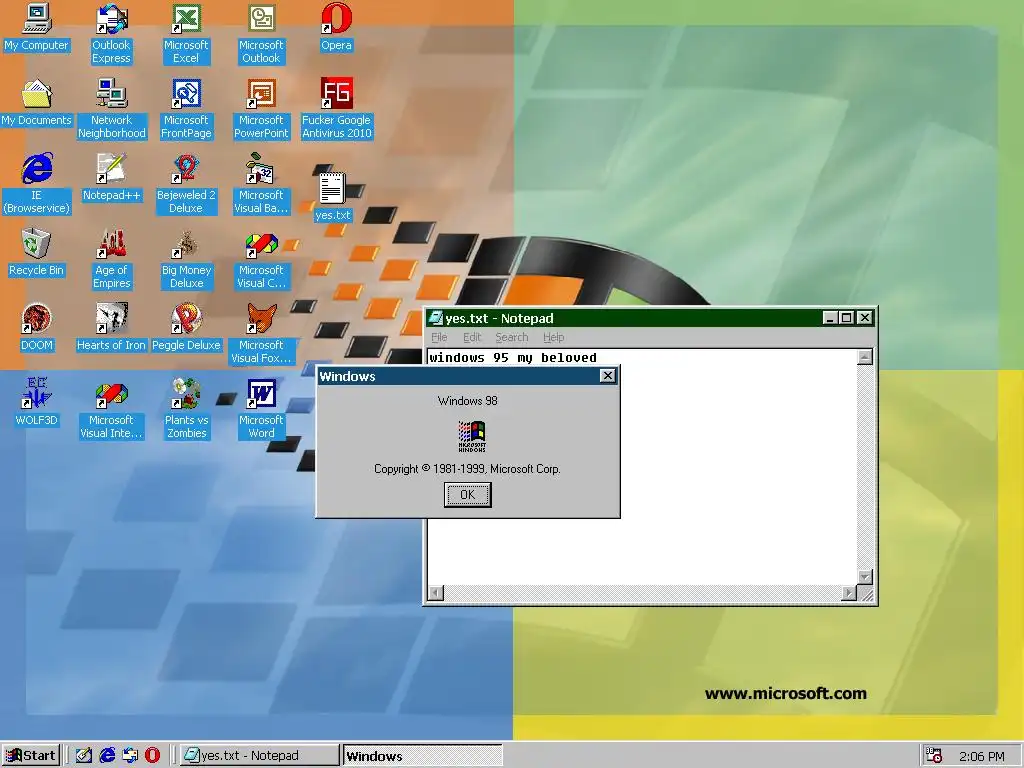Viewport: 1024px width, 768px height.
Task: Launch Opera from Quick Launch bar
Action: click(x=152, y=756)
